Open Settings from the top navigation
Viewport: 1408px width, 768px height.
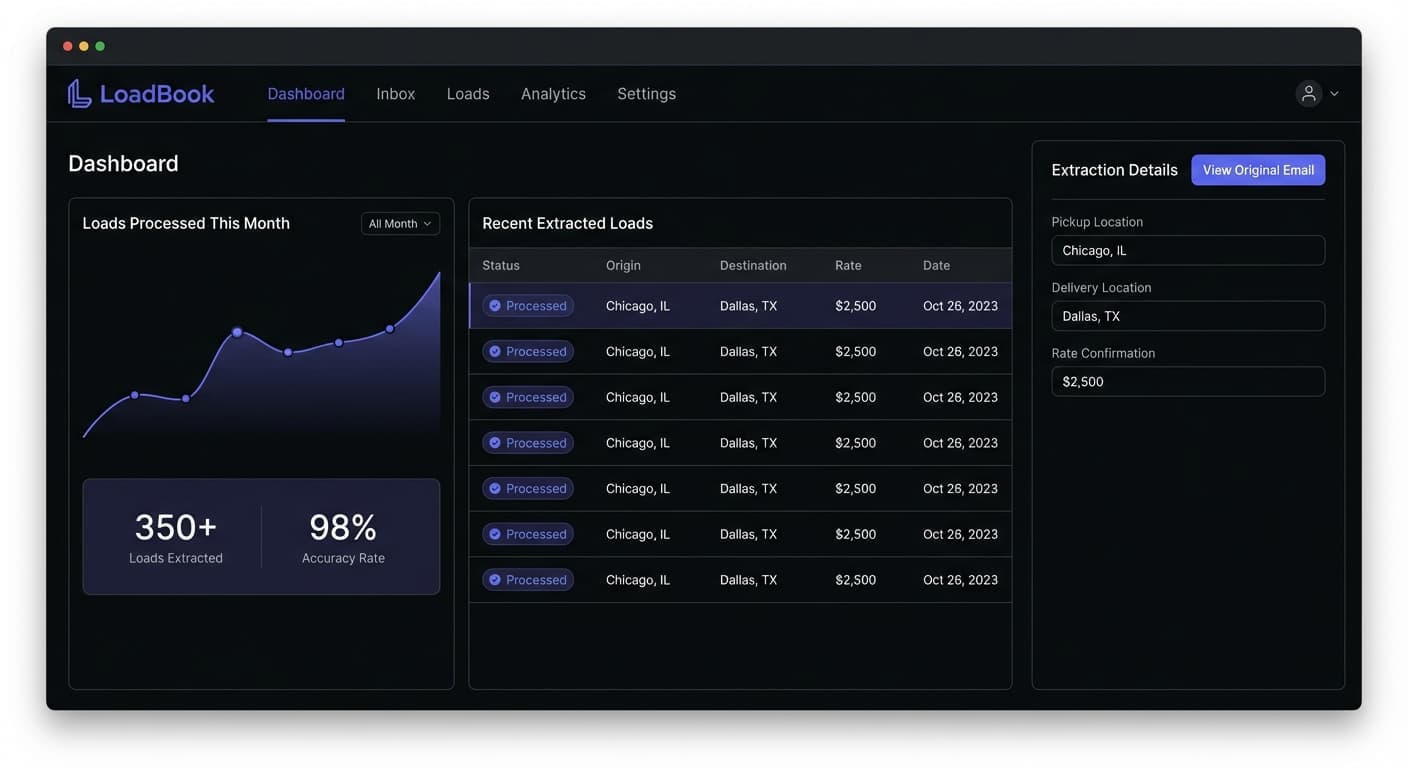pos(646,93)
